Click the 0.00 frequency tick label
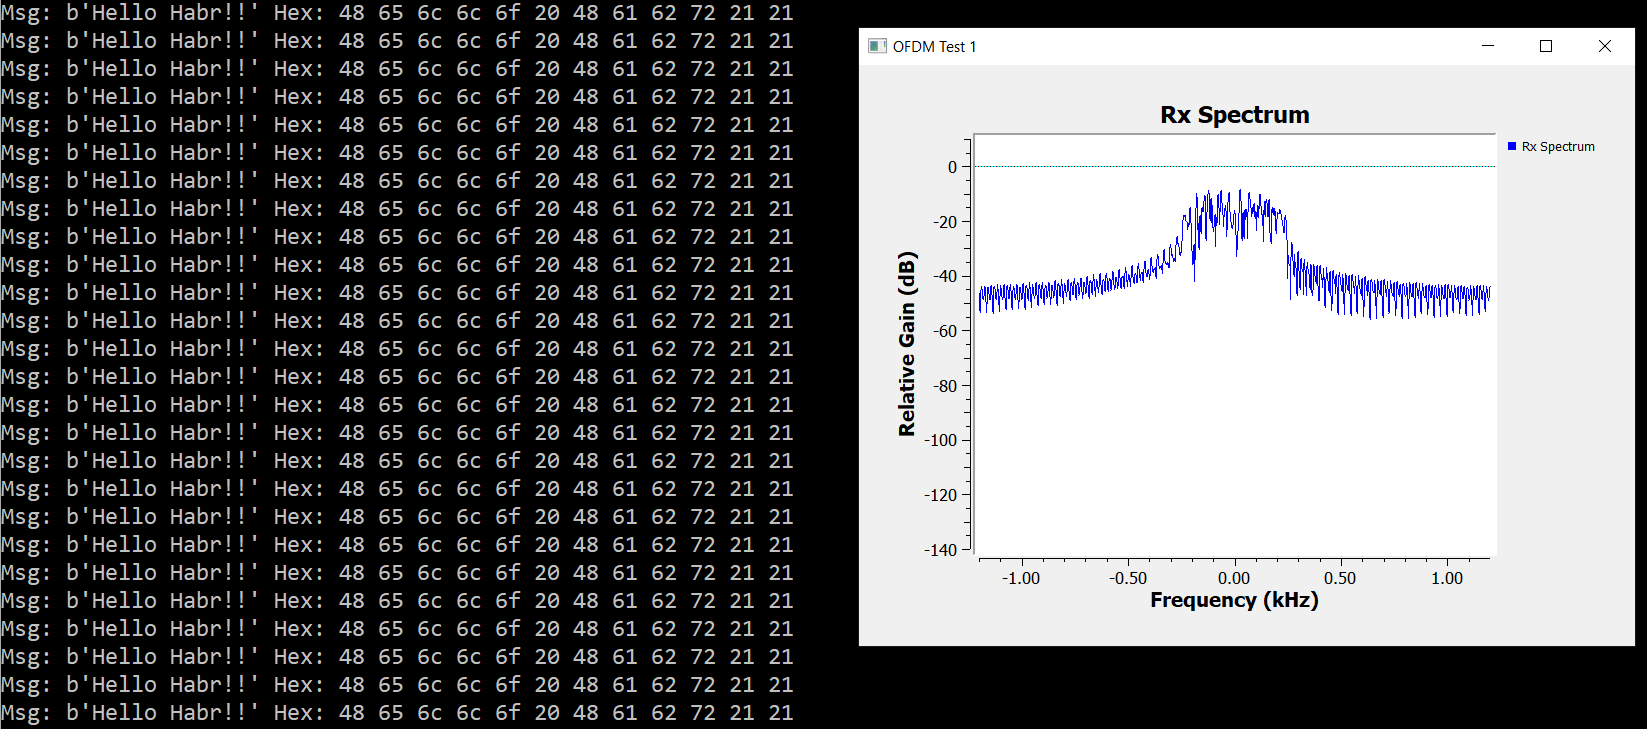1647x729 pixels. (x=1234, y=578)
